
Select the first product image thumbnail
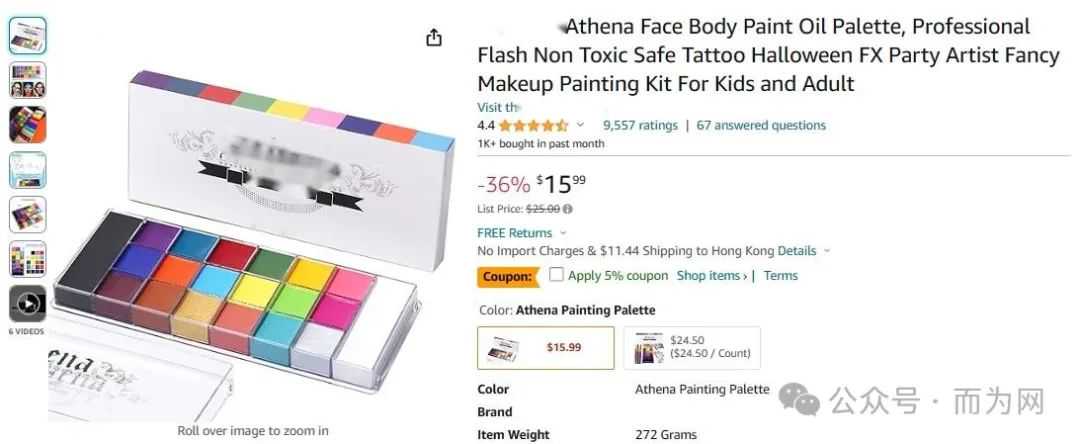[x=27, y=35]
